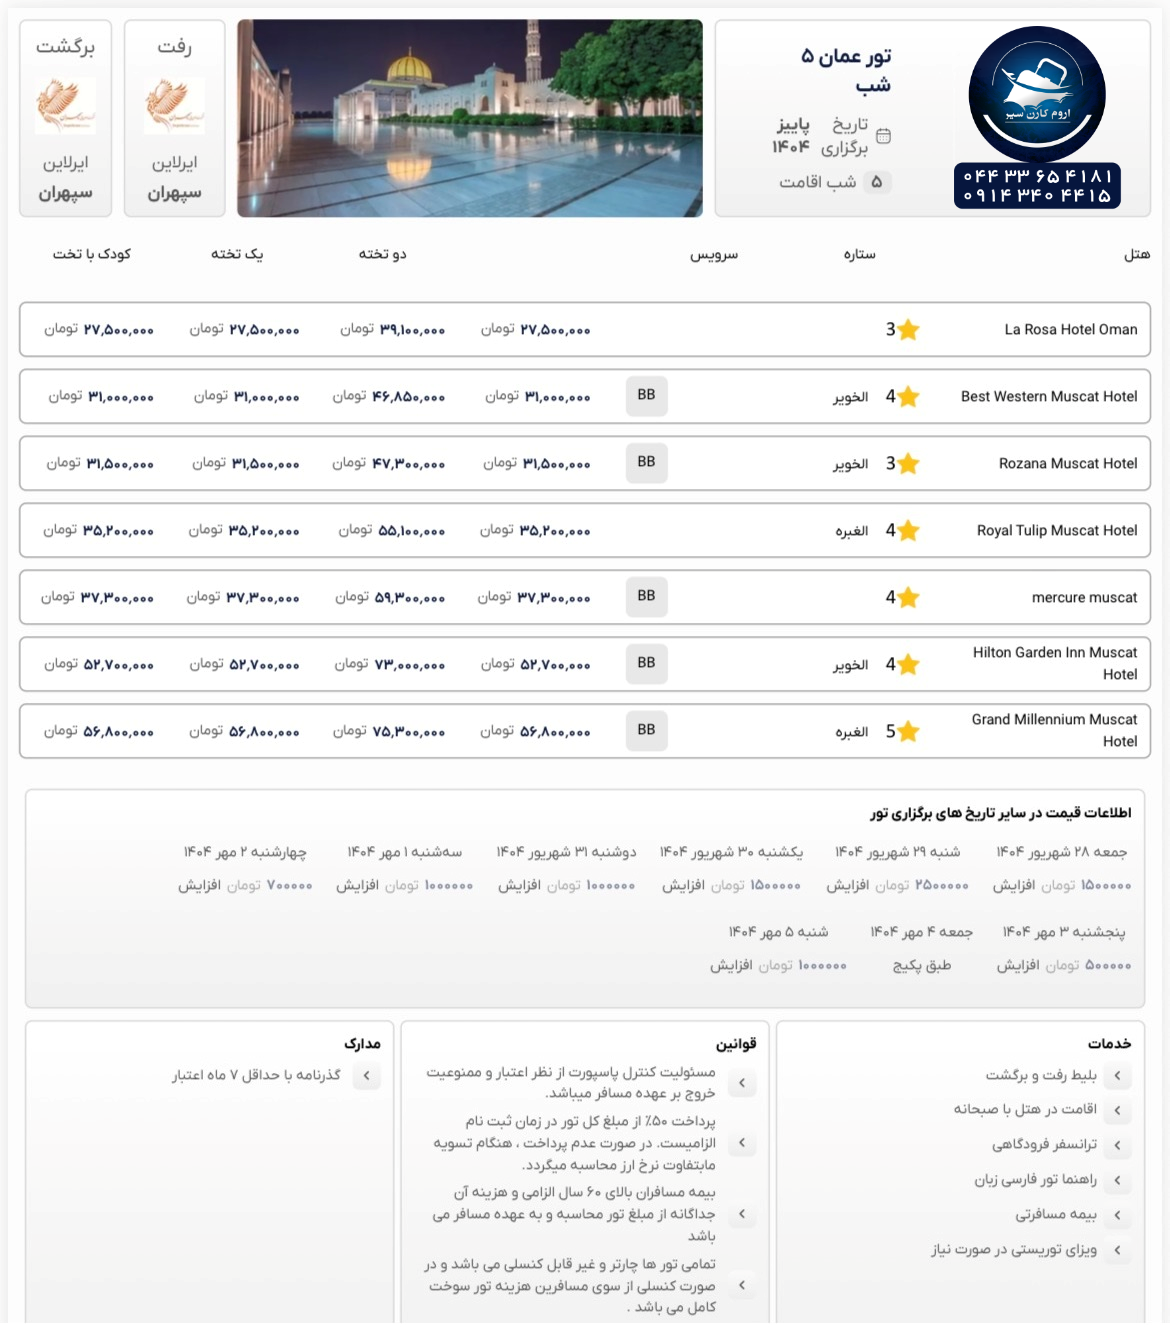
Task: Expand the 50% payment rule chevron
Action: 742,1143
